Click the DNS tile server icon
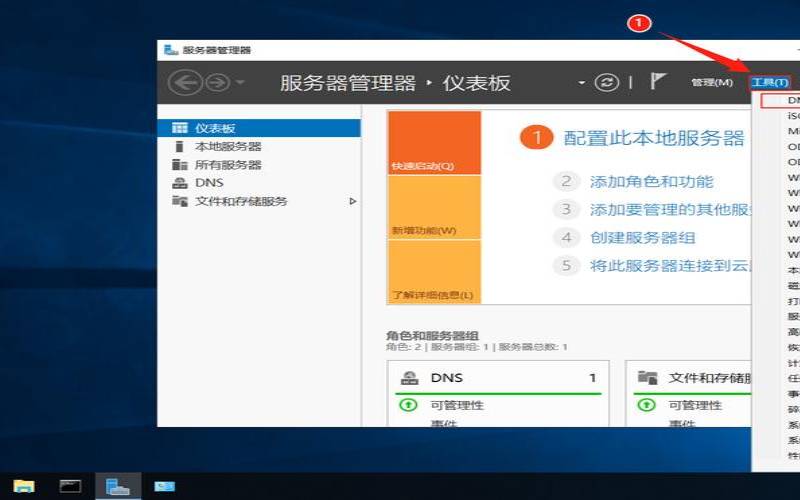The image size is (800, 500). (x=409, y=378)
